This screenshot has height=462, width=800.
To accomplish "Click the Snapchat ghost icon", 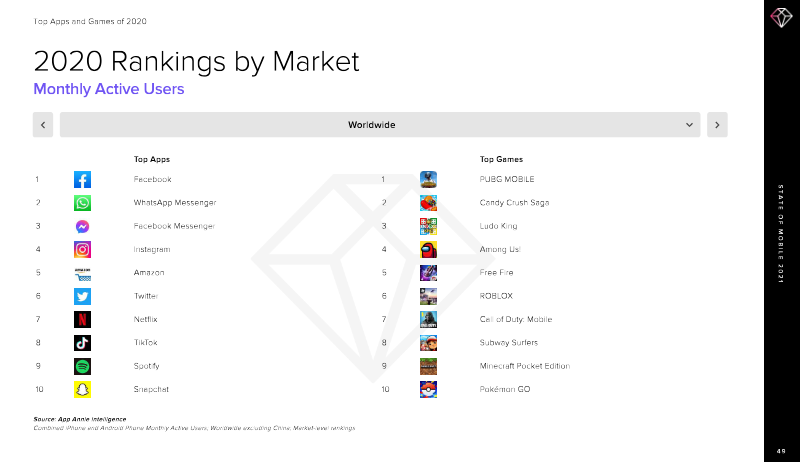I will point(82,389).
